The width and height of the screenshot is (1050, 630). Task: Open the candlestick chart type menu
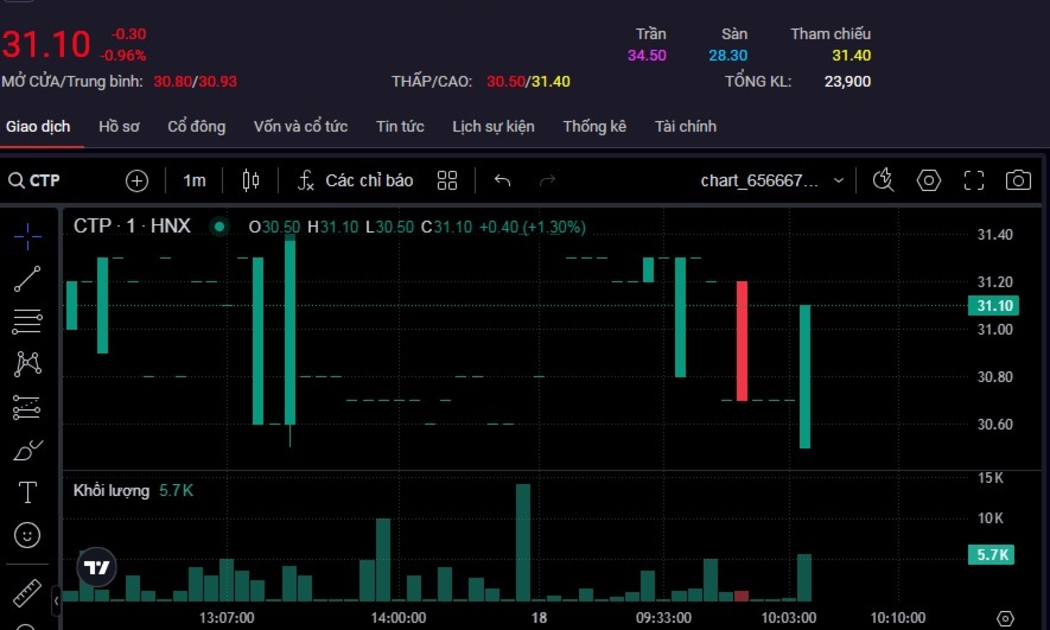(251, 180)
